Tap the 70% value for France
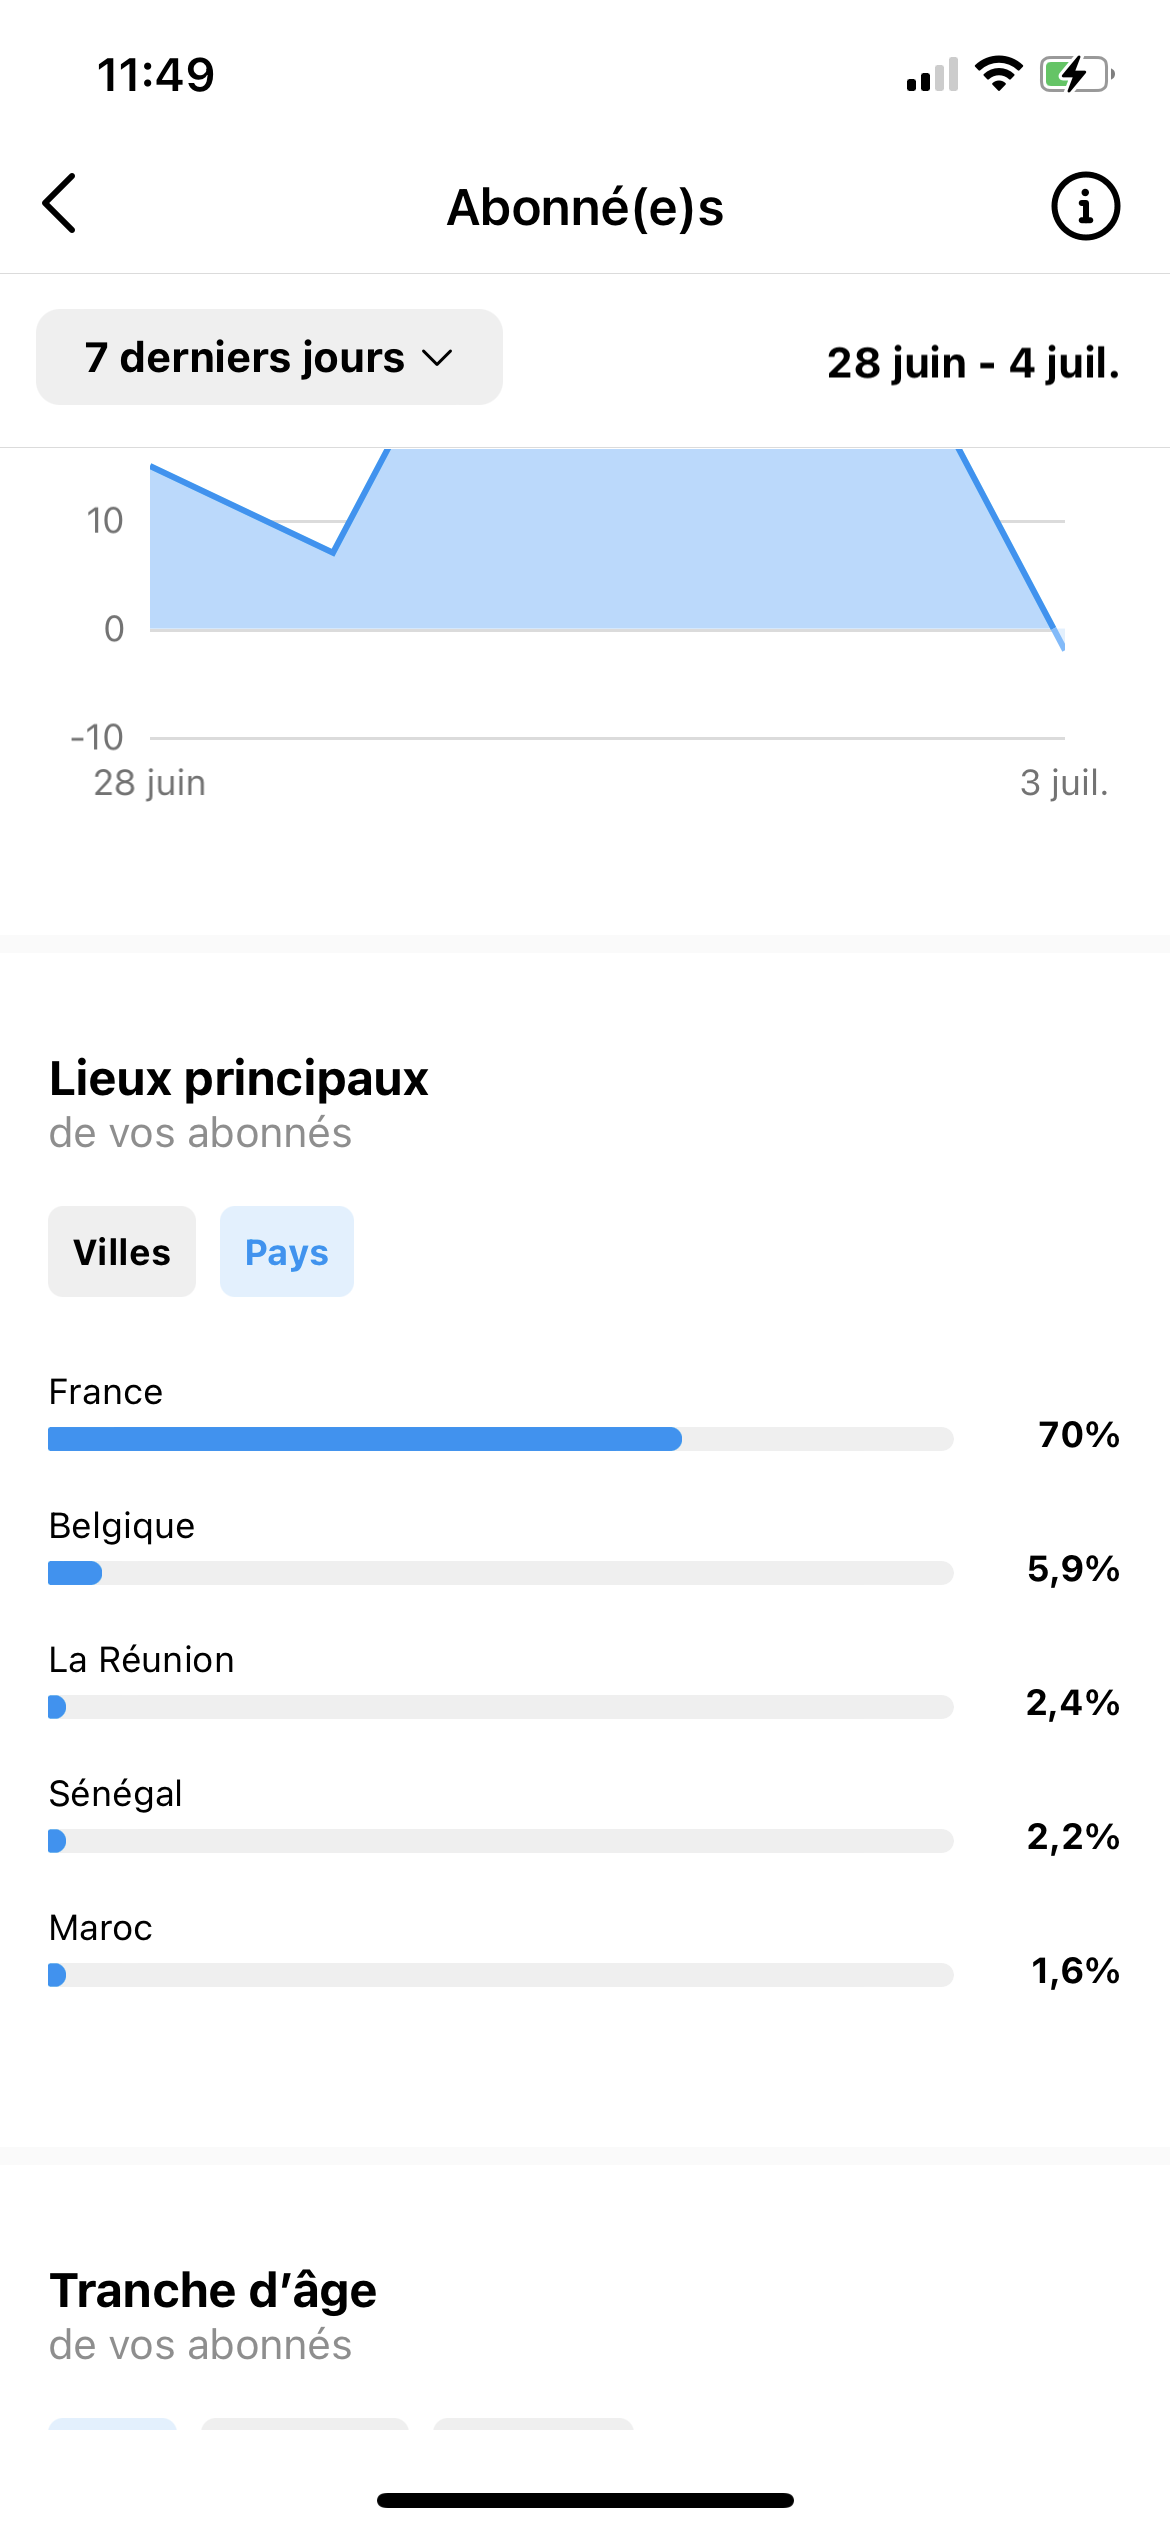 tap(1079, 1435)
